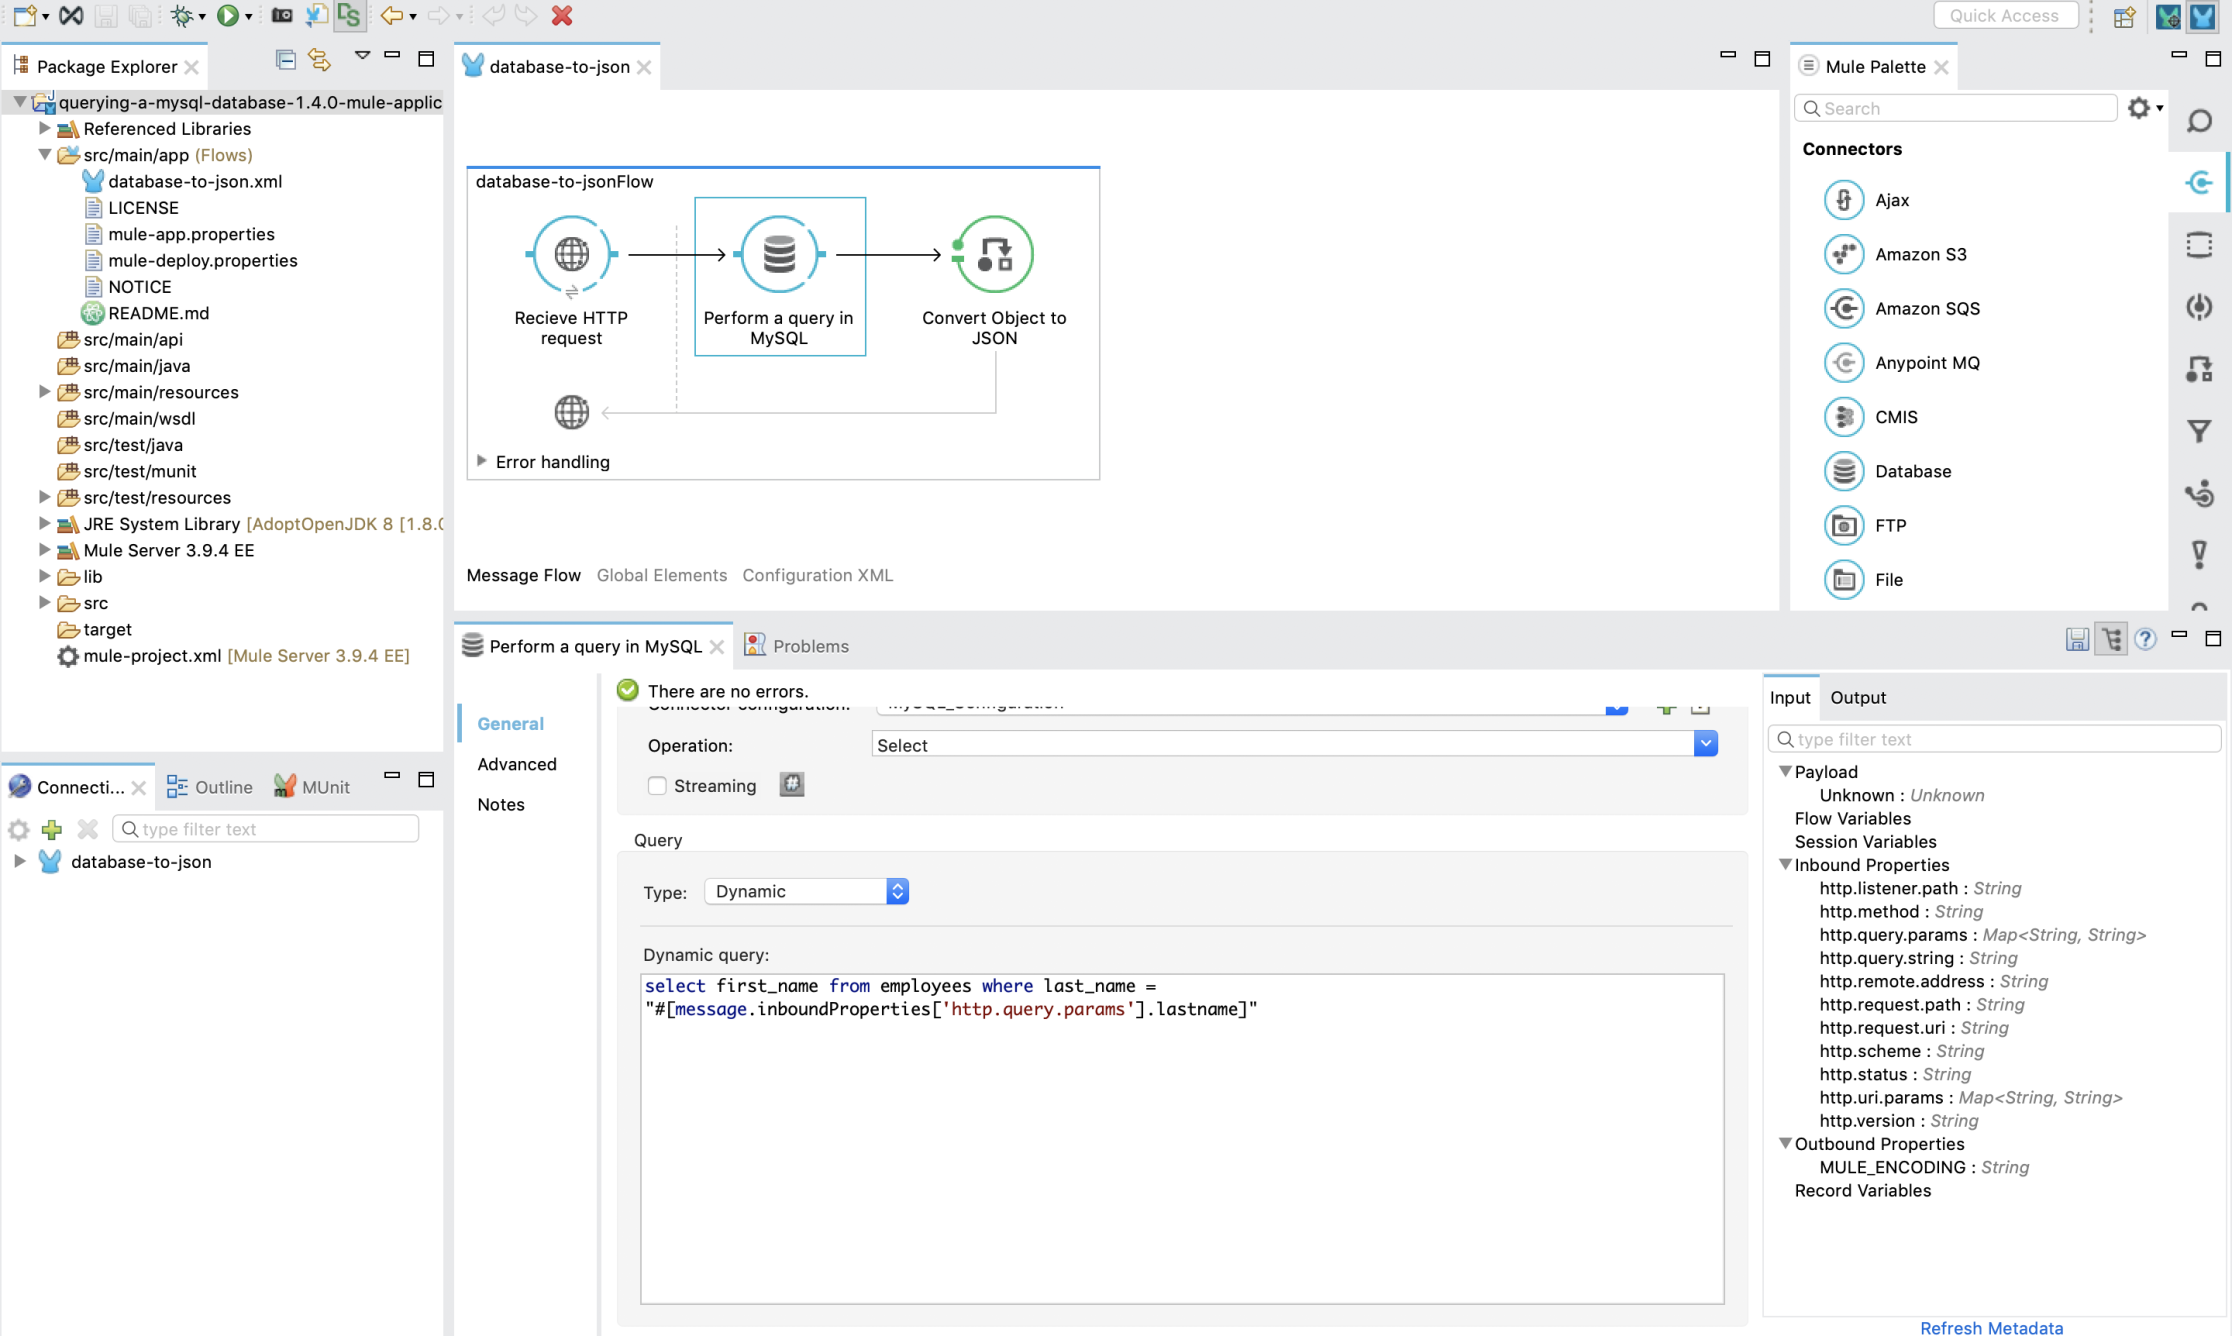Viewport: 2232px width, 1336px height.
Task: Enable the Streaming checkbox
Action: pos(657,786)
